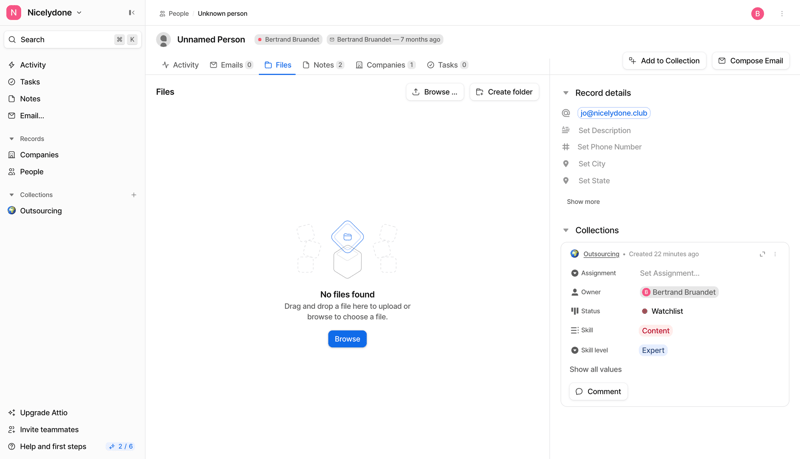
Task: Select the Files tab
Action: click(278, 65)
